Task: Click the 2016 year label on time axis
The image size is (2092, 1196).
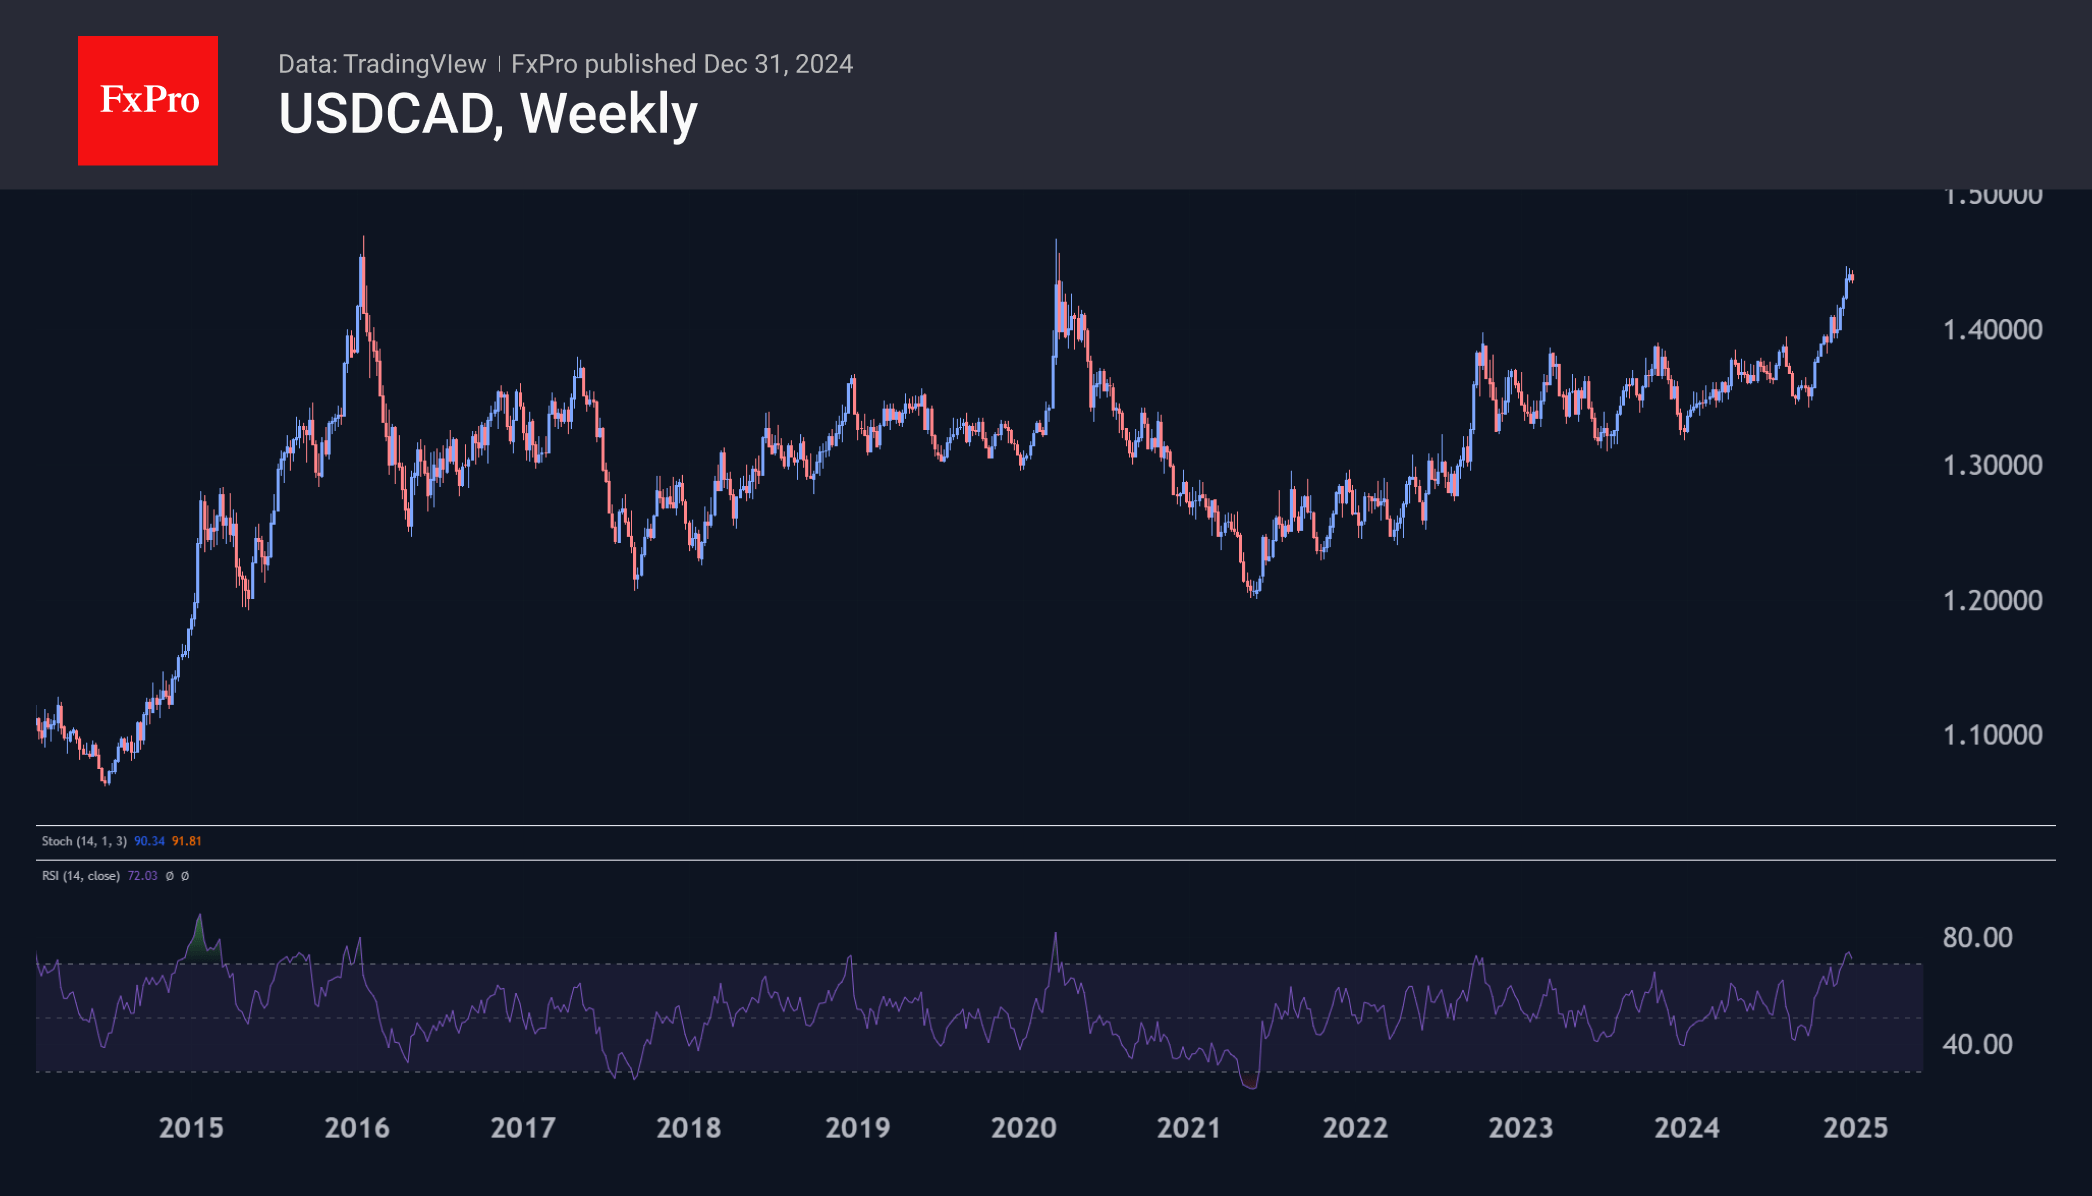Action: tap(357, 1128)
